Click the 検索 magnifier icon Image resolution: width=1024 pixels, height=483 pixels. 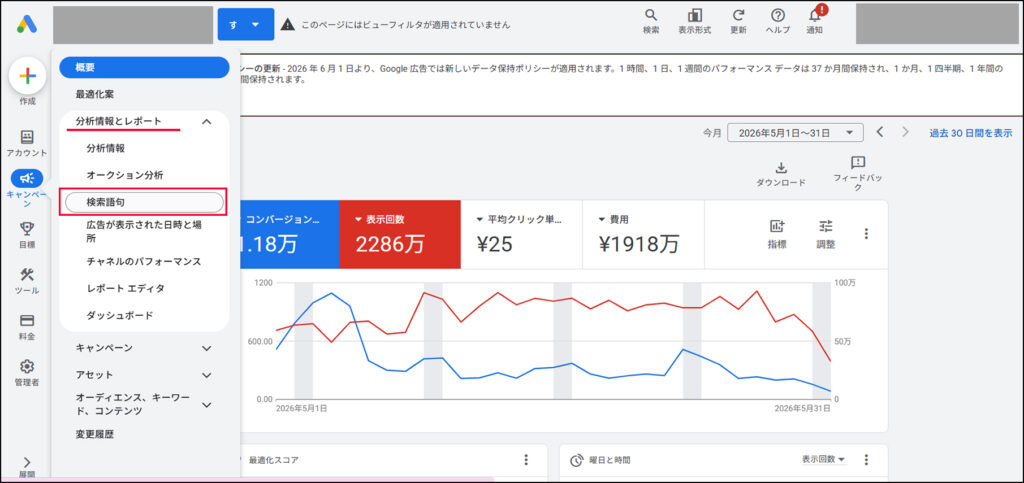650,15
